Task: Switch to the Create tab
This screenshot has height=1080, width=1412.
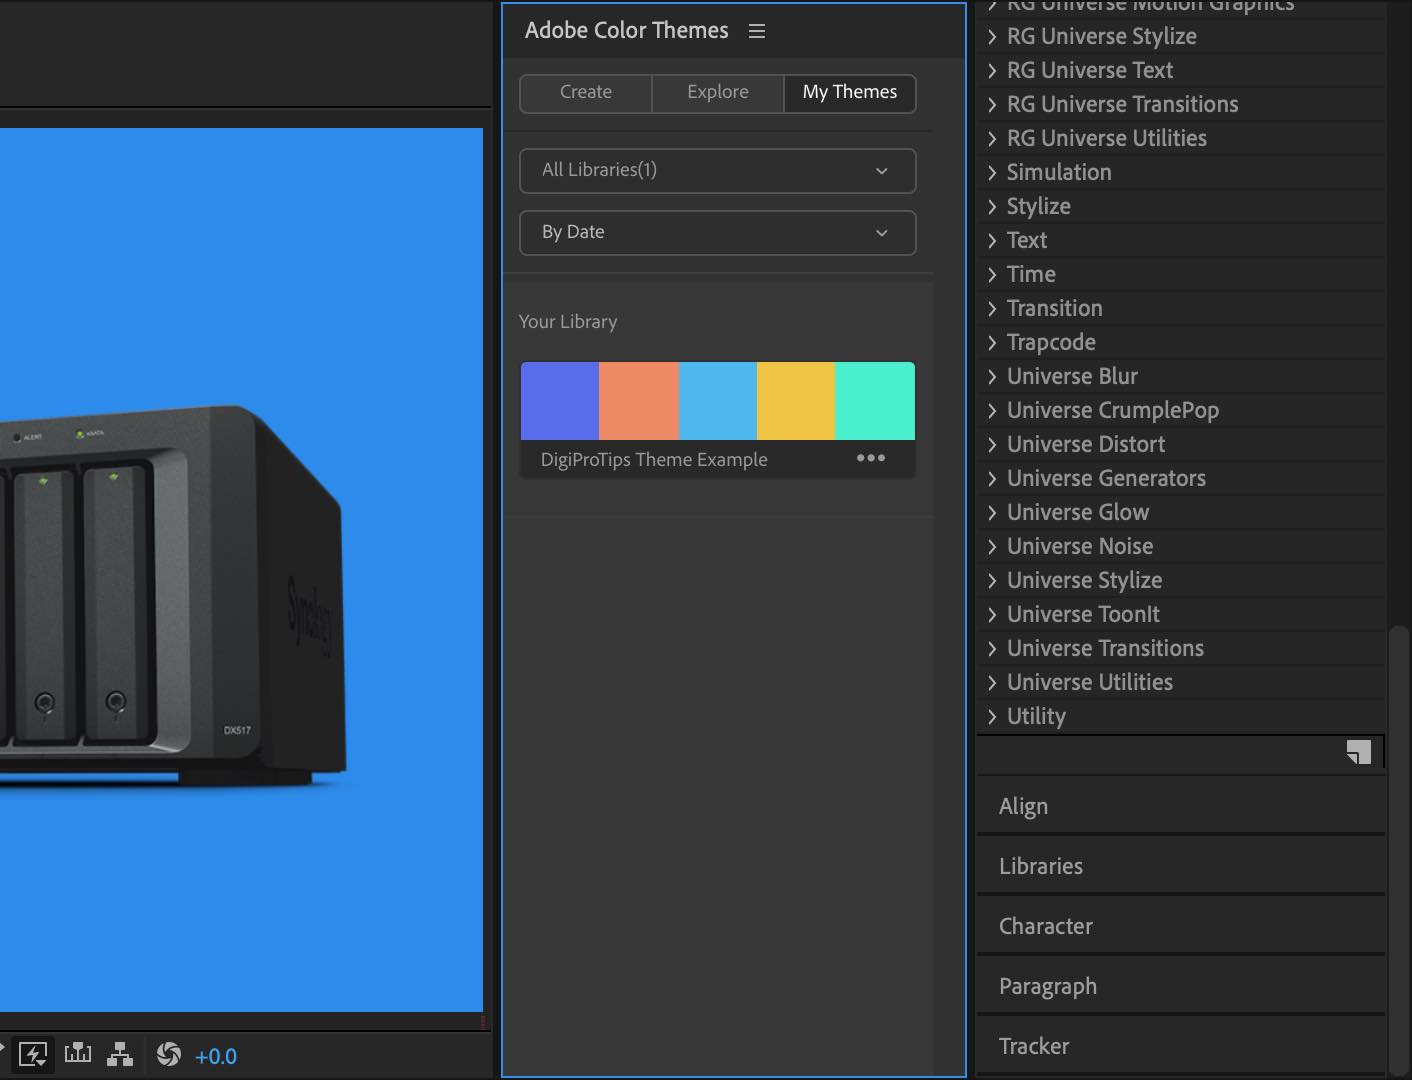Action: coord(585,92)
